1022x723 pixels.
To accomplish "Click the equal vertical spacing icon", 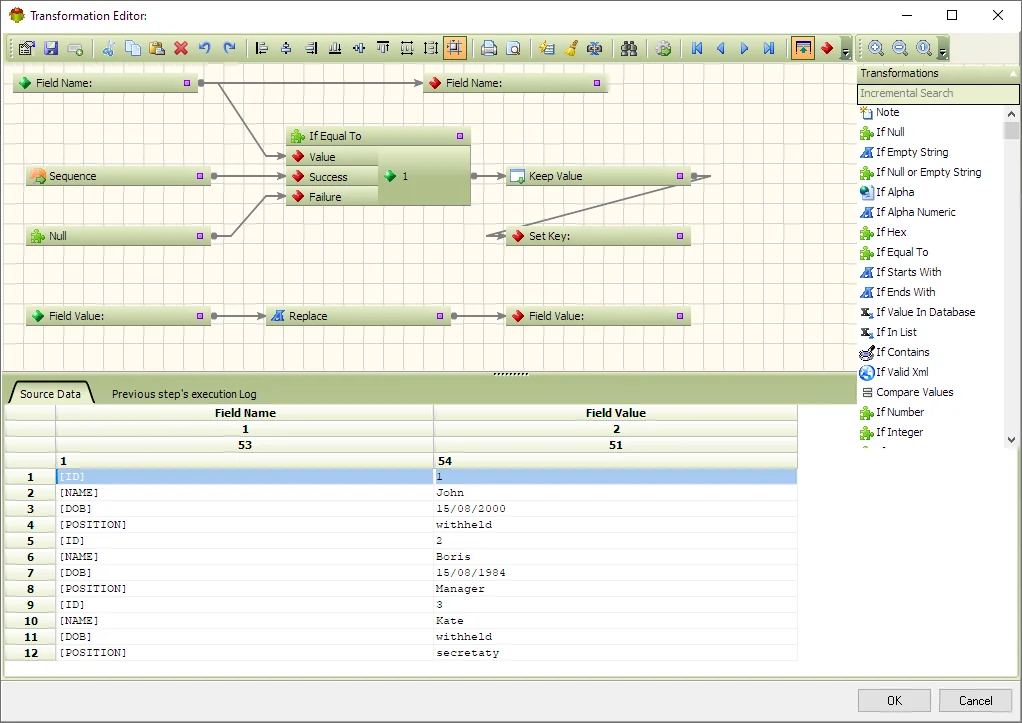I will pyautogui.click(x=431, y=48).
